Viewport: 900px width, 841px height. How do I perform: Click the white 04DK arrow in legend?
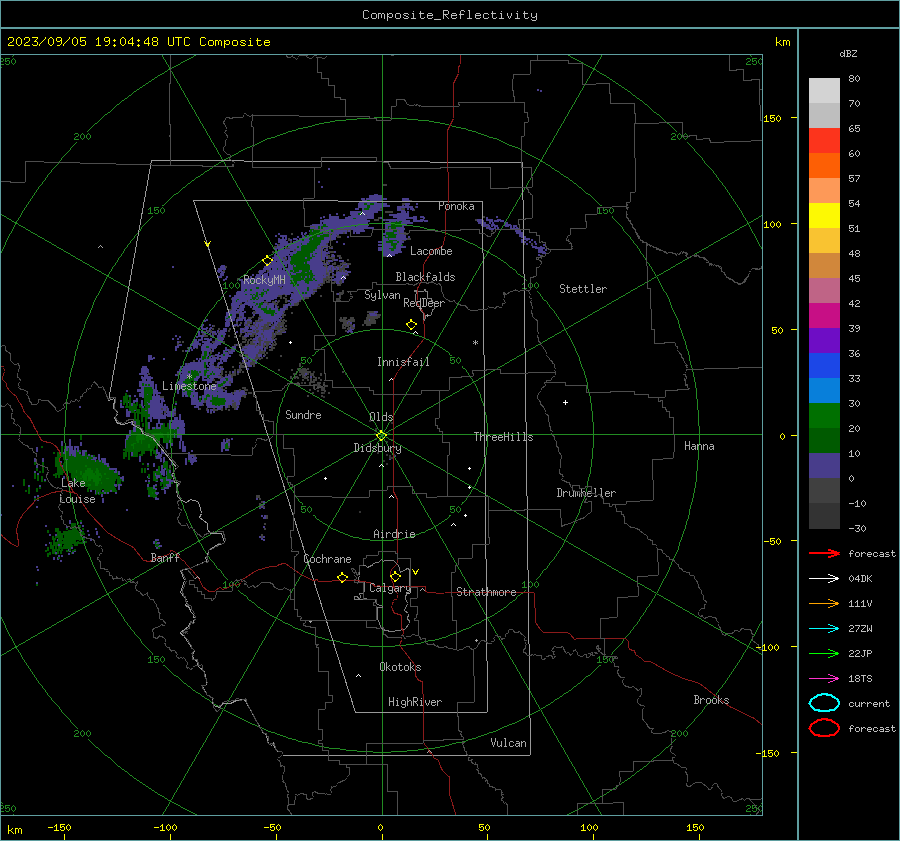[824, 578]
